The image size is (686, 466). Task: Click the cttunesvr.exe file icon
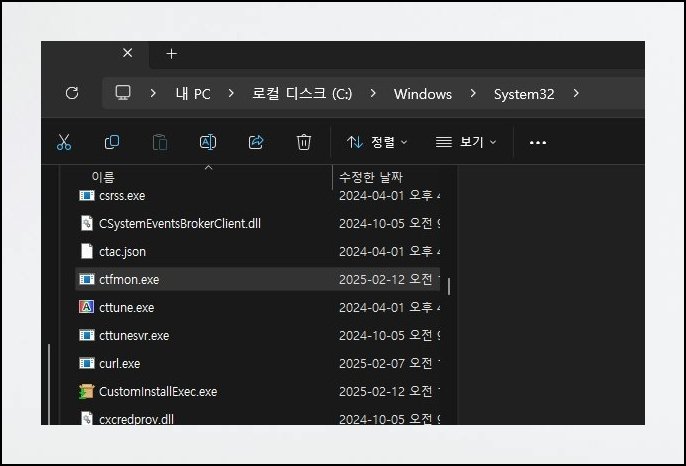tap(87, 335)
